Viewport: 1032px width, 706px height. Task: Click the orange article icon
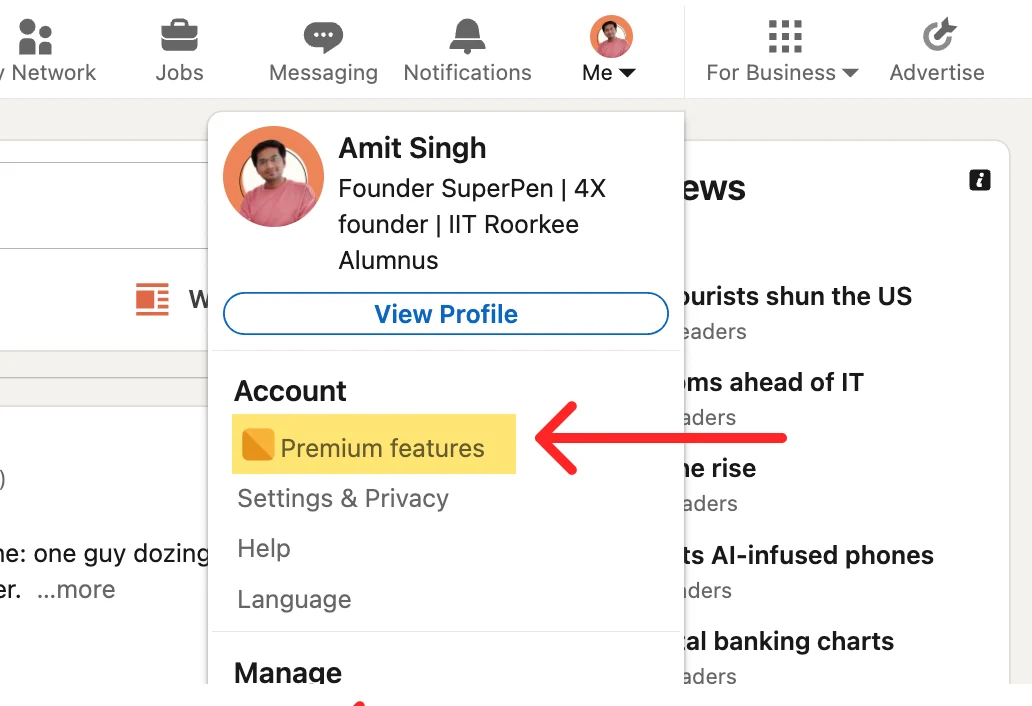coord(153,299)
